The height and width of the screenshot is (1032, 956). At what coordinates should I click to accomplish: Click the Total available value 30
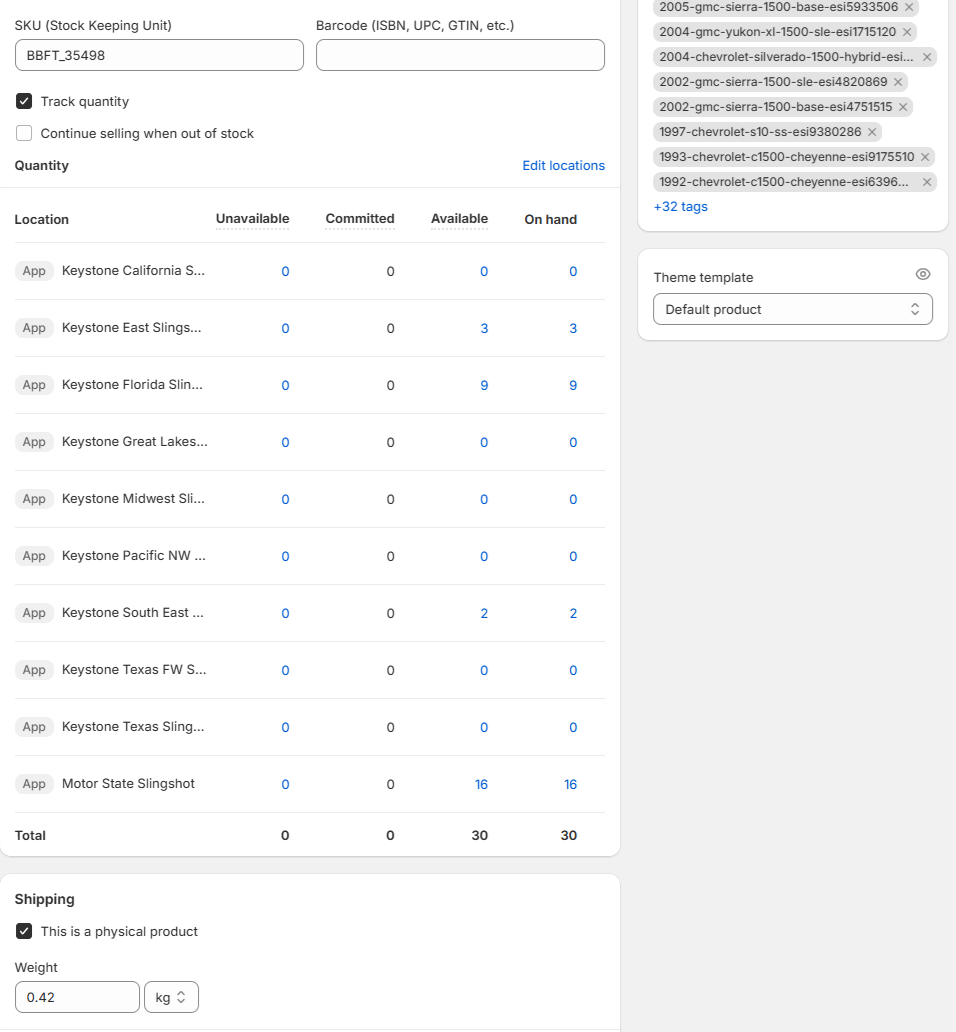tap(480, 835)
